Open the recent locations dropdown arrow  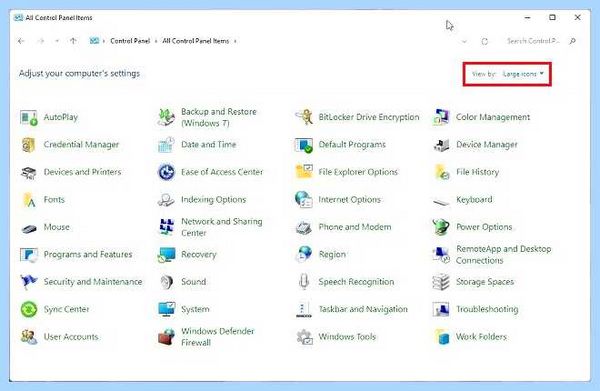(57, 41)
